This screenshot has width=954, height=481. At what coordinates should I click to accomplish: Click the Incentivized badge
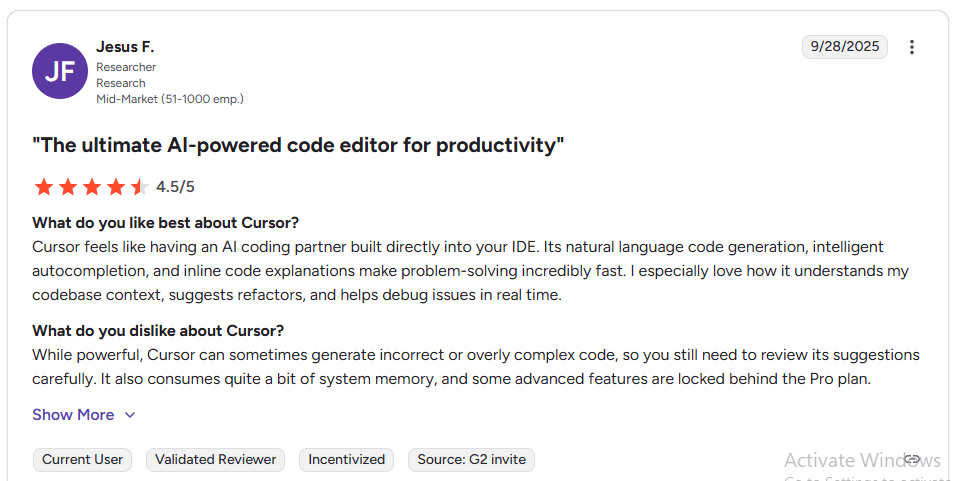[346, 460]
